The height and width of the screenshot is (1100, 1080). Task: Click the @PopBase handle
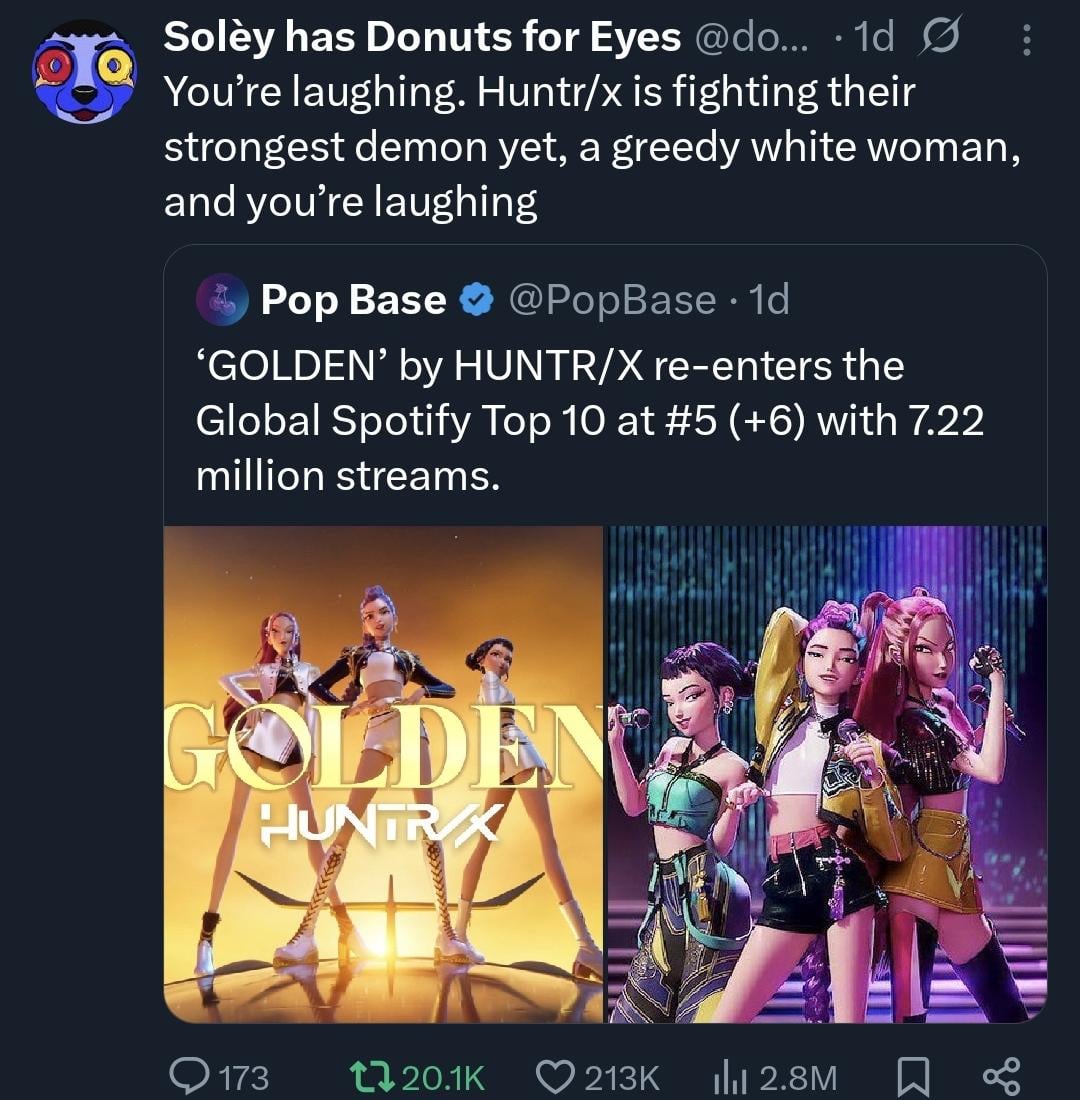coord(612,299)
